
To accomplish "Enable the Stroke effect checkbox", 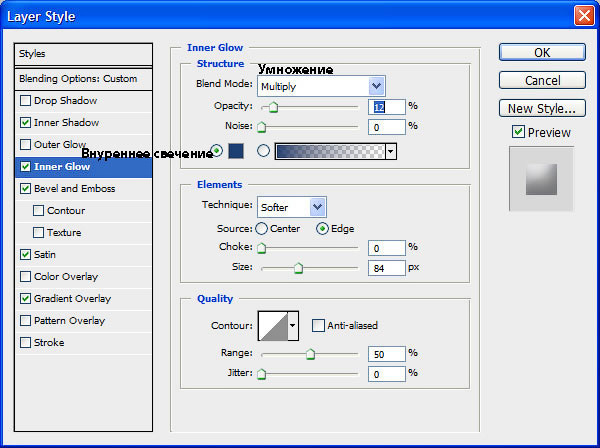I will tap(25, 342).
